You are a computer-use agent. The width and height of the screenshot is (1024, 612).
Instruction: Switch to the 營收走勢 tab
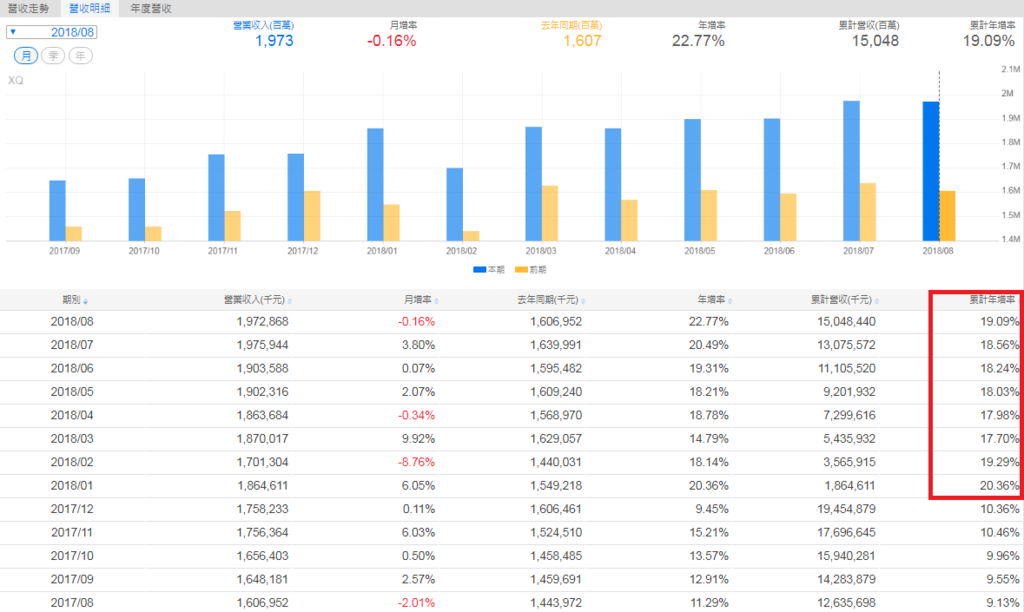pos(29,8)
